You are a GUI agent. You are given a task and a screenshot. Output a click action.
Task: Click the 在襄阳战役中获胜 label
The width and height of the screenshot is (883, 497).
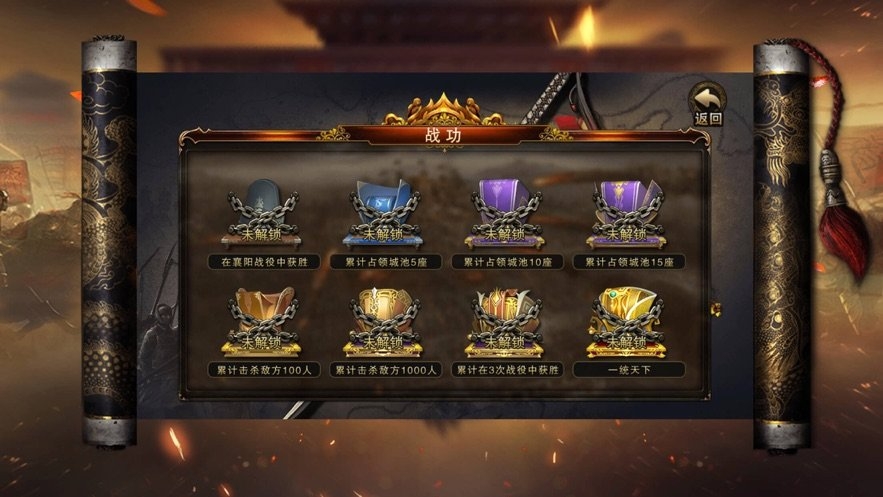click(x=264, y=262)
